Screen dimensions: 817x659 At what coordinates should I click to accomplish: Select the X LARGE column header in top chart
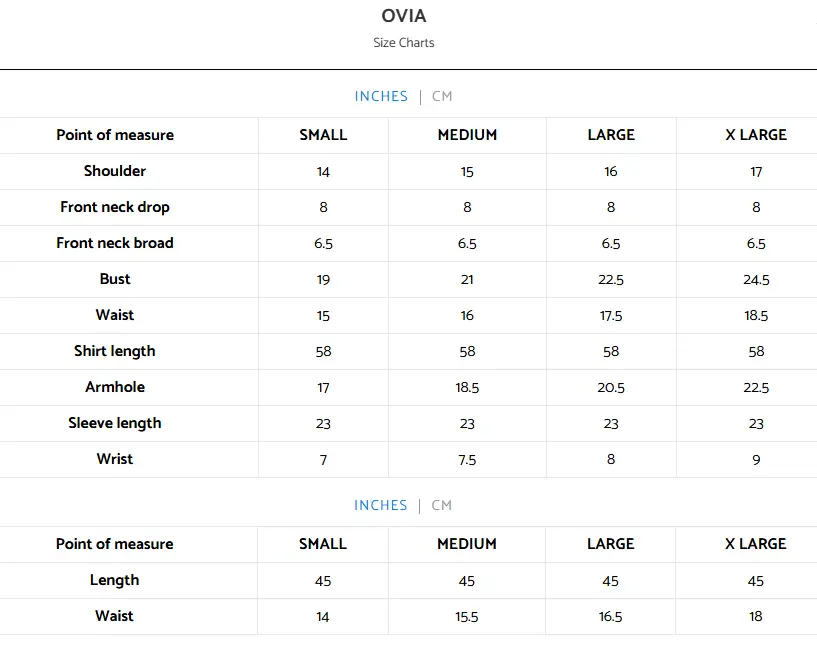[x=755, y=135]
